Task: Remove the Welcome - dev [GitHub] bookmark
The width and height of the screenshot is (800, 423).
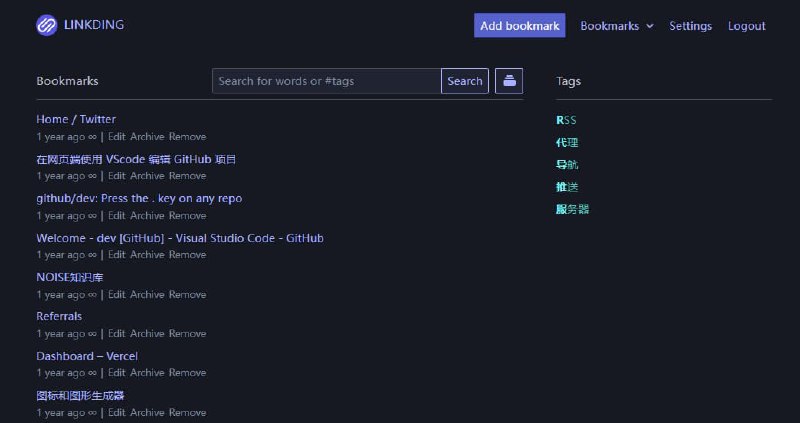Action: (188, 255)
